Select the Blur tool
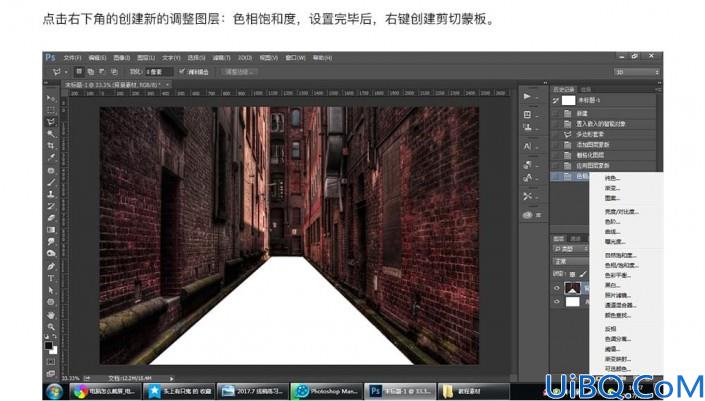Viewport: 705px width, 401px height. (x=51, y=242)
